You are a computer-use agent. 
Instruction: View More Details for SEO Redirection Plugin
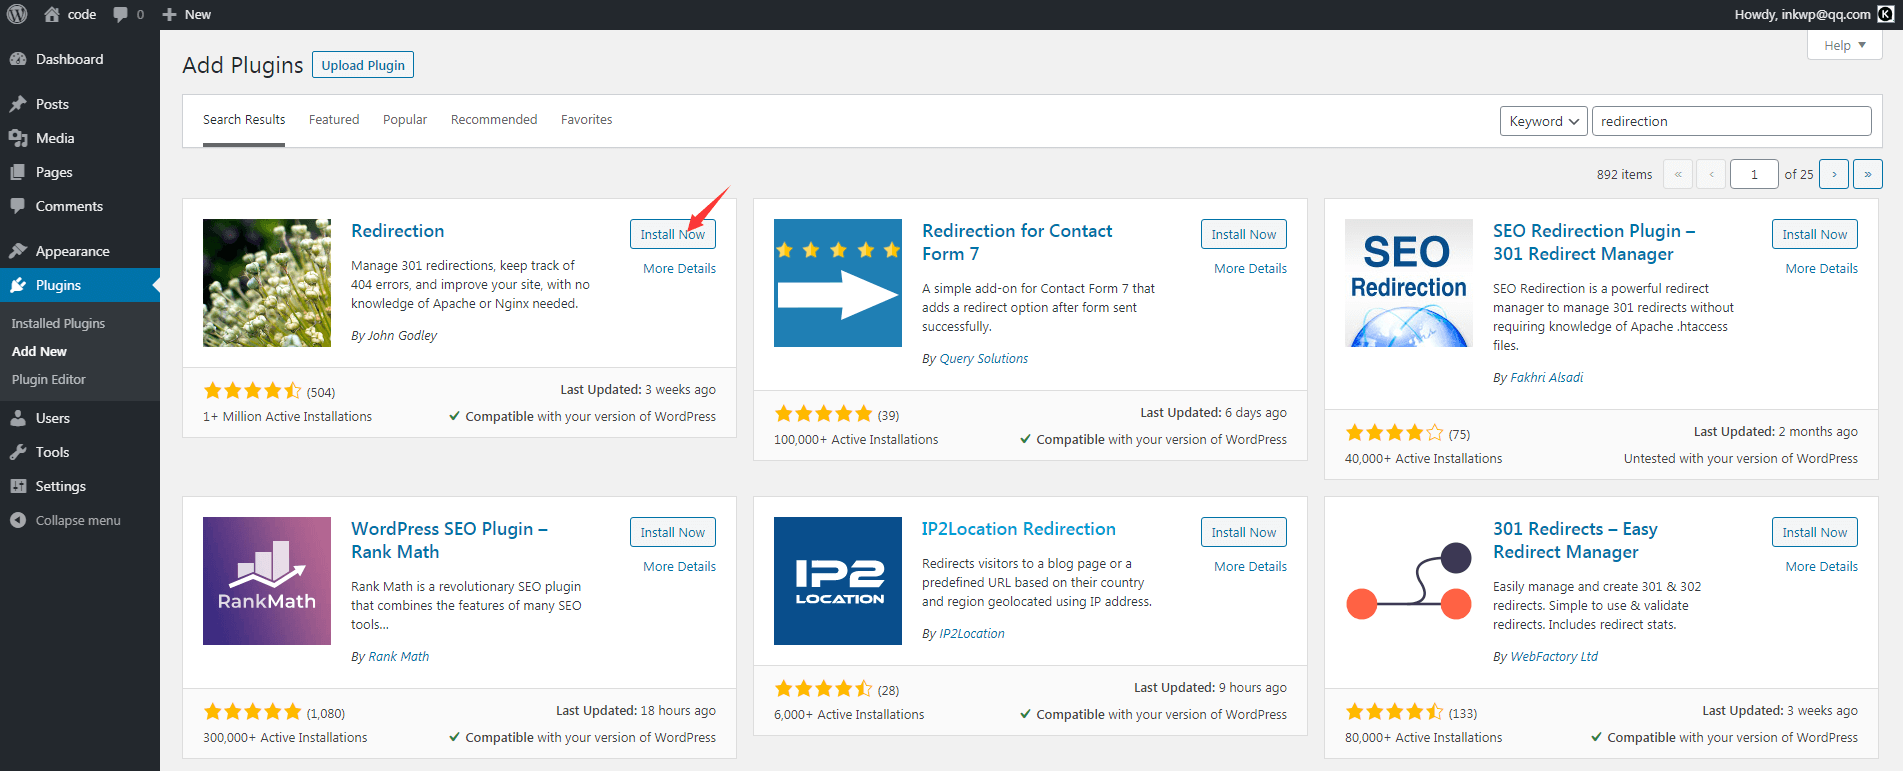point(1821,269)
